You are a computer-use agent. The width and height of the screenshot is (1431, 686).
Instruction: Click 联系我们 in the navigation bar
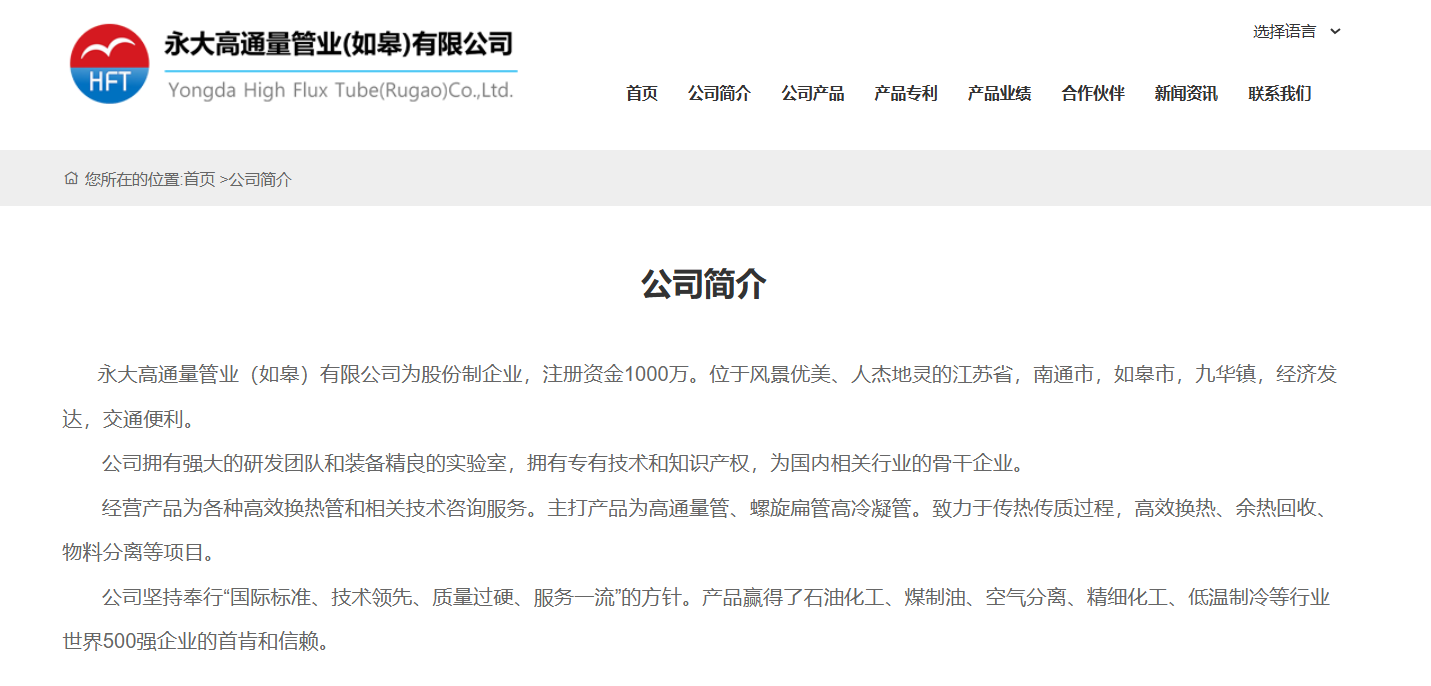1281,93
